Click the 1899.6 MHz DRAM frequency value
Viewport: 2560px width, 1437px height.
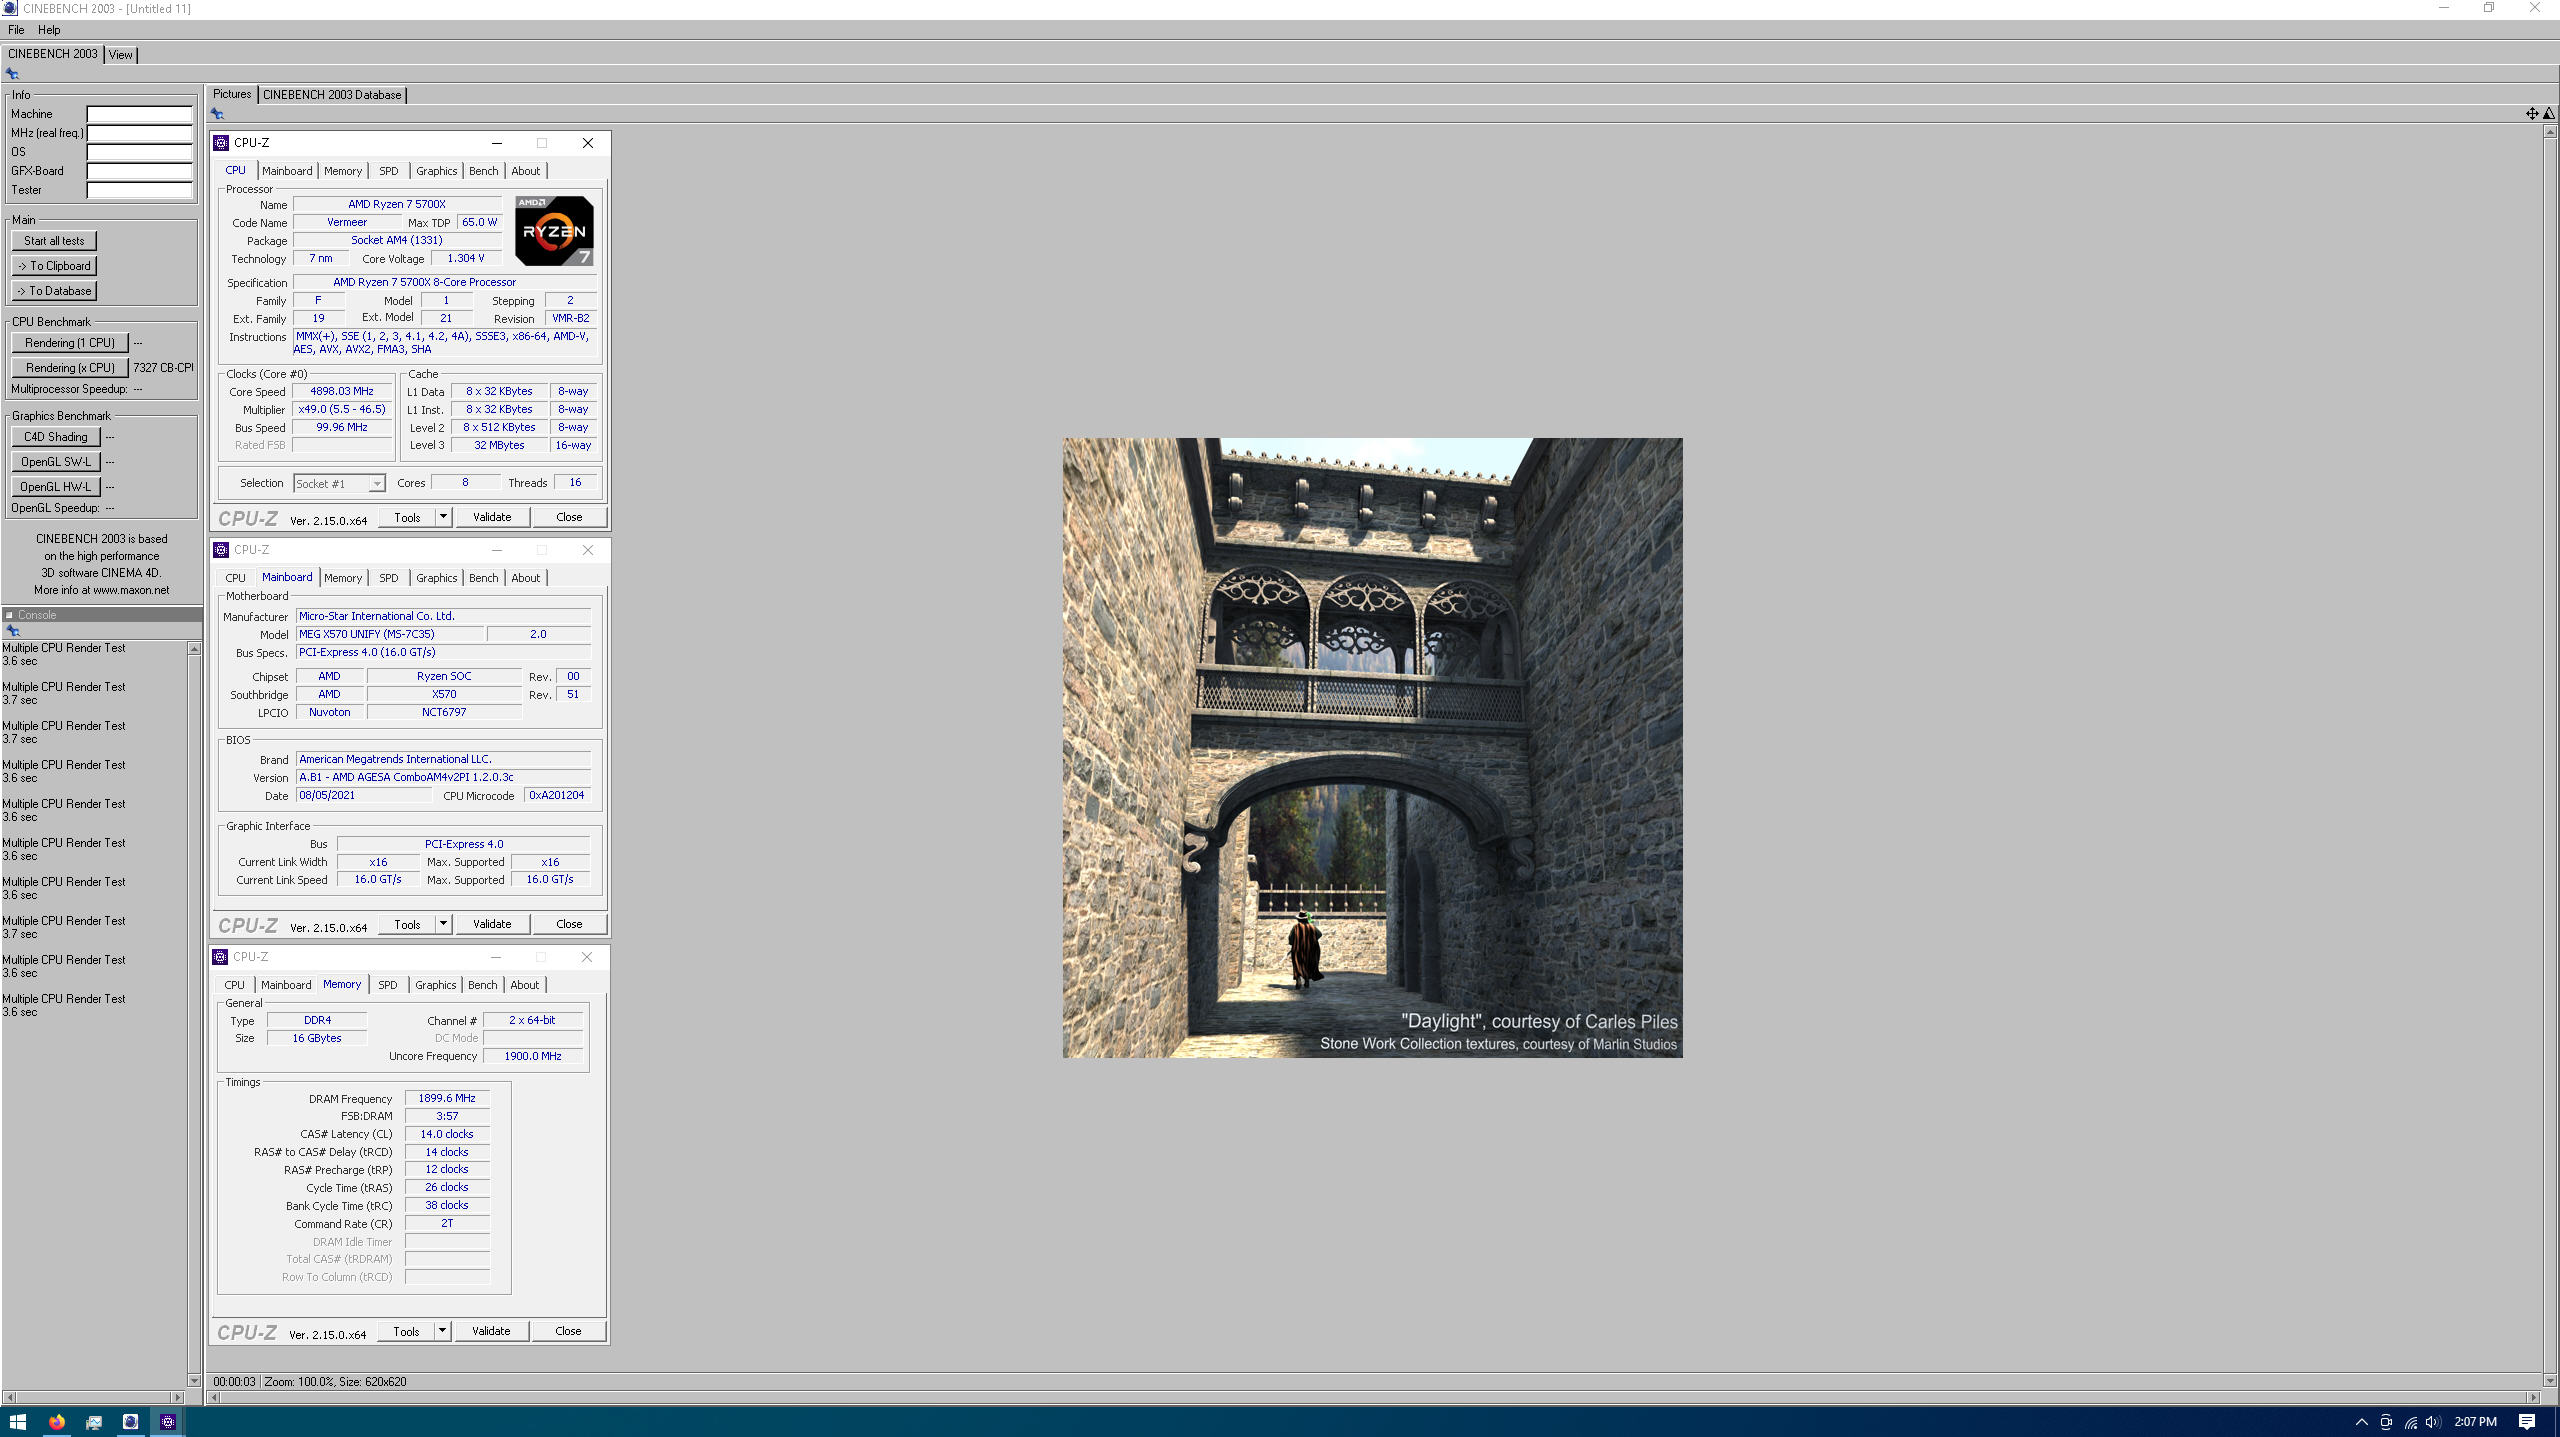click(447, 1098)
